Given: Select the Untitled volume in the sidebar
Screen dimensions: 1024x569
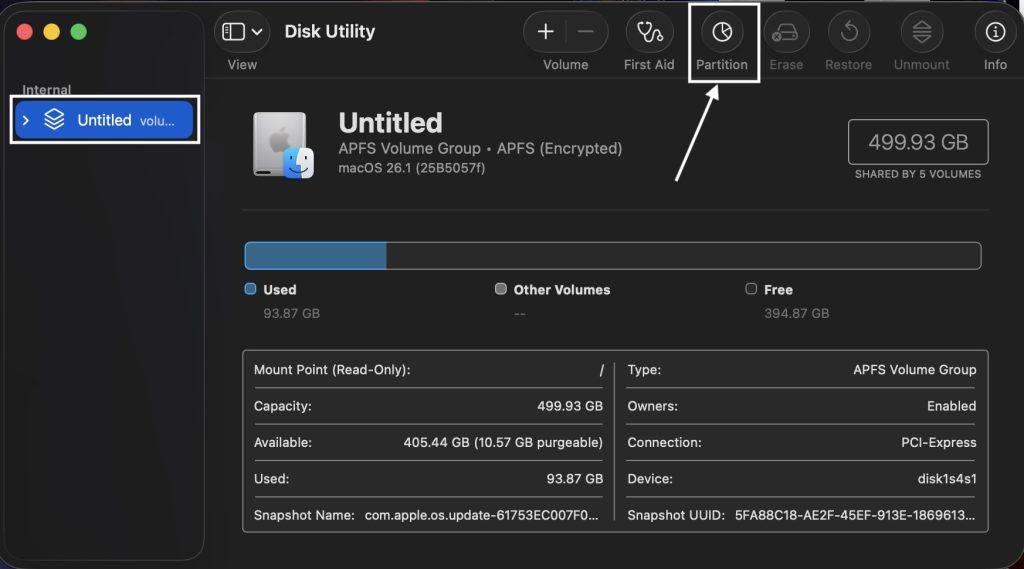Looking at the screenshot, I should point(104,121).
